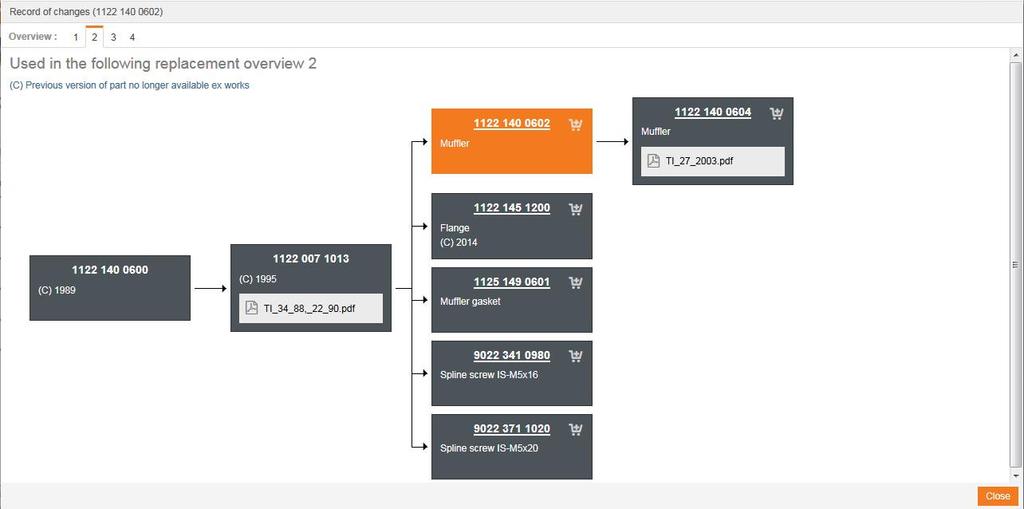Open part number link 9022 341 0980
The image size is (1024, 509).
511,356
